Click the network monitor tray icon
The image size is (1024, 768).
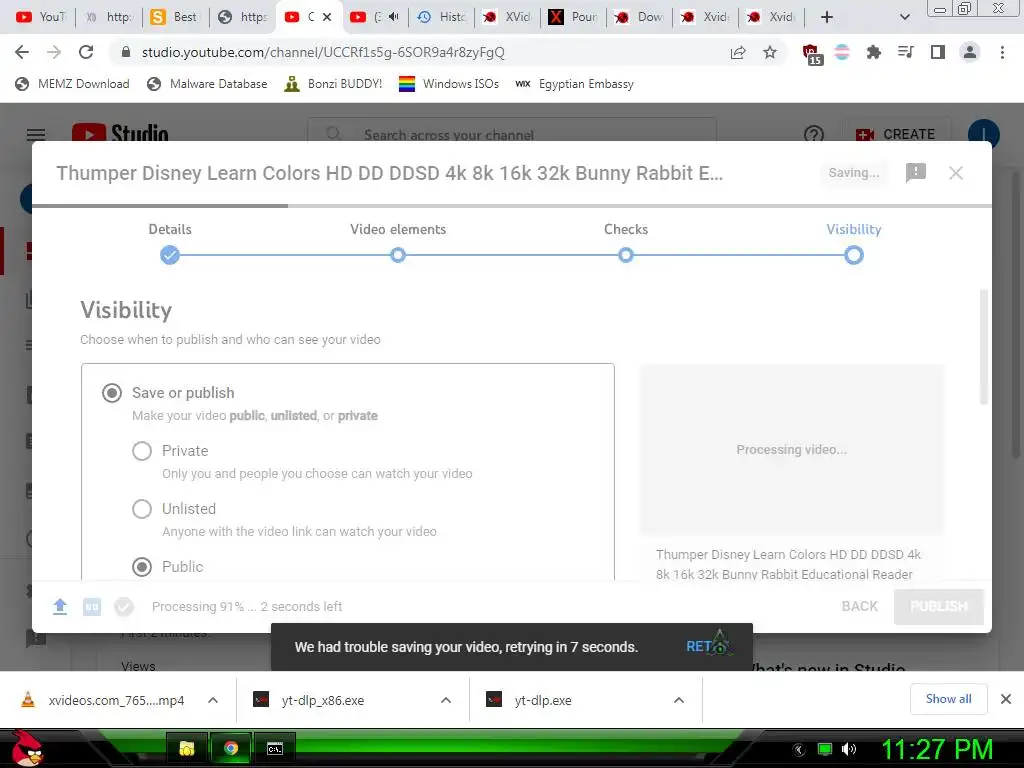pyautogui.click(x=824, y=749)
